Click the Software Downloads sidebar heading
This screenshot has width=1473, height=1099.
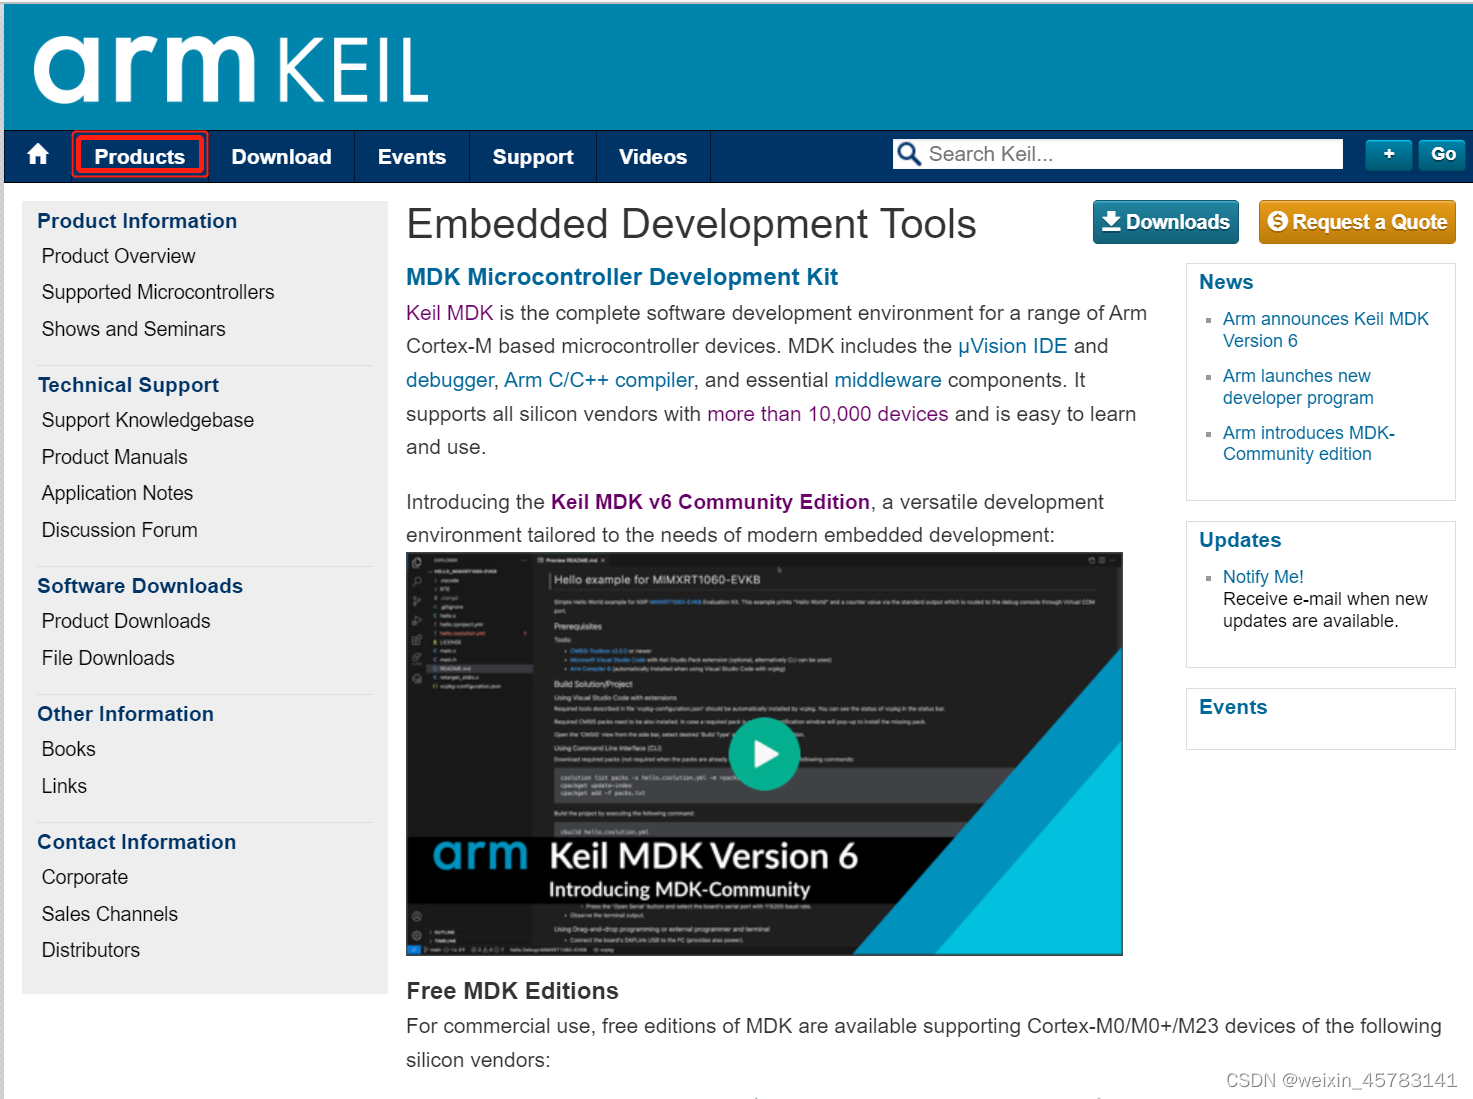140,586
